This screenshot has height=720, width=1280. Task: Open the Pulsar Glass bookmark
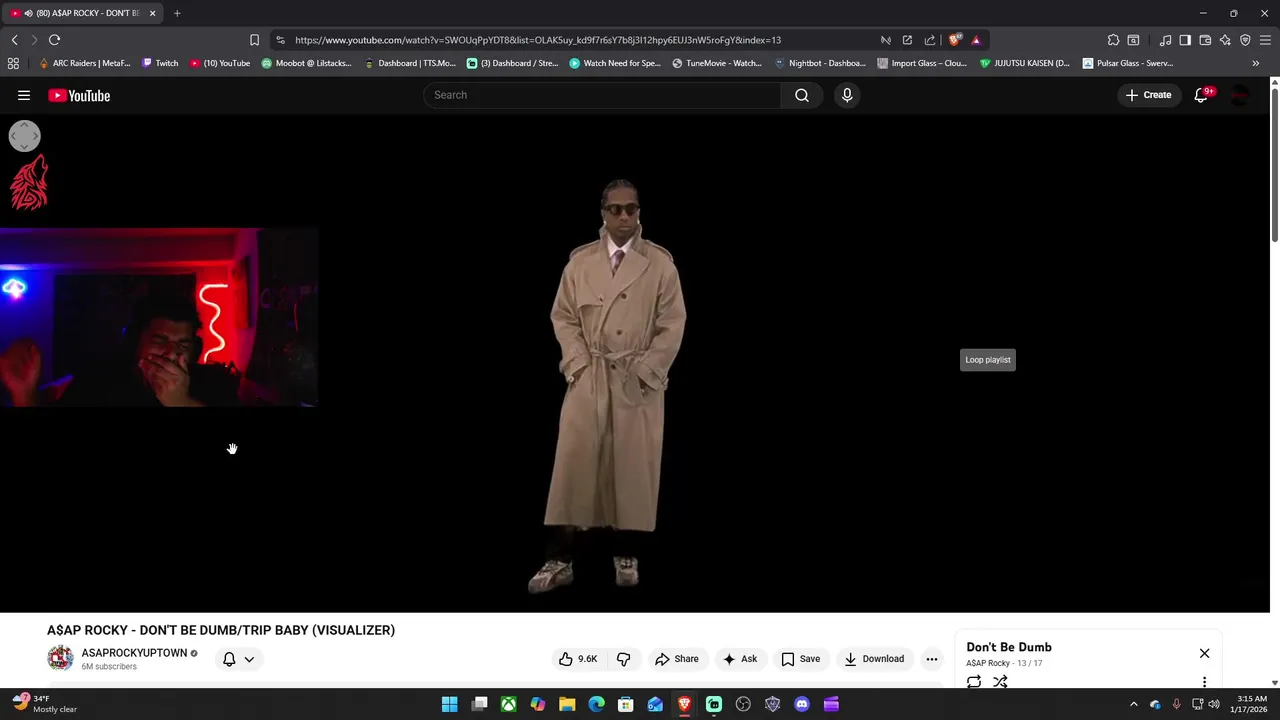click(1128, 63)
